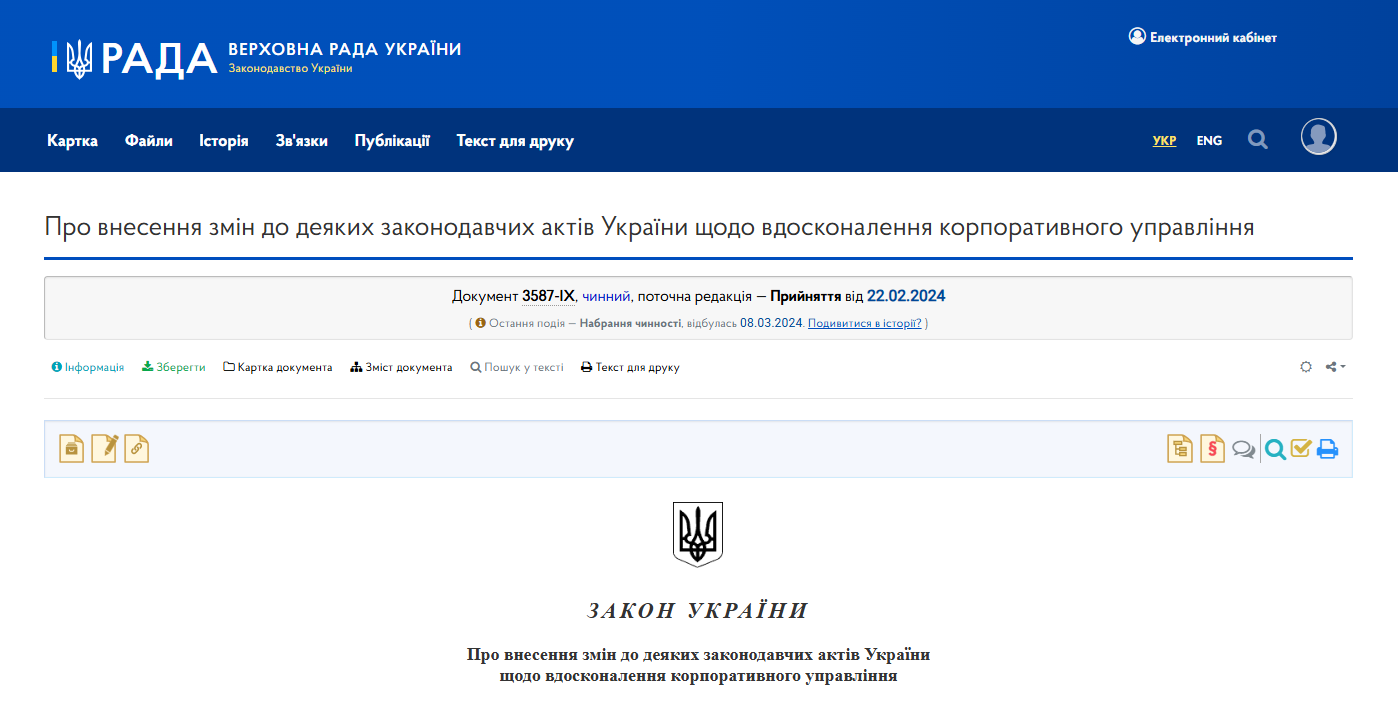This screenshot has height=713, width=1398.
Task: Open the document card (archive) icon
Action: (x=71, y=448)
